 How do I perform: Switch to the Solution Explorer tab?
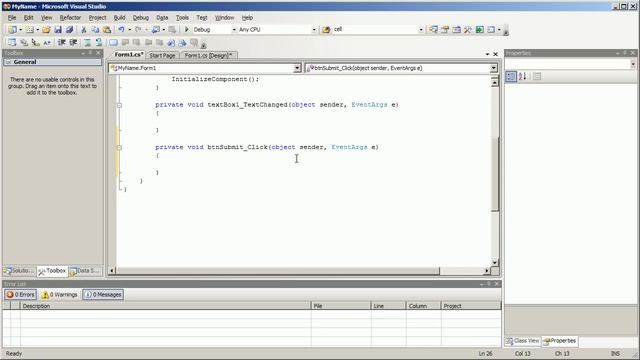click(19, 271)
